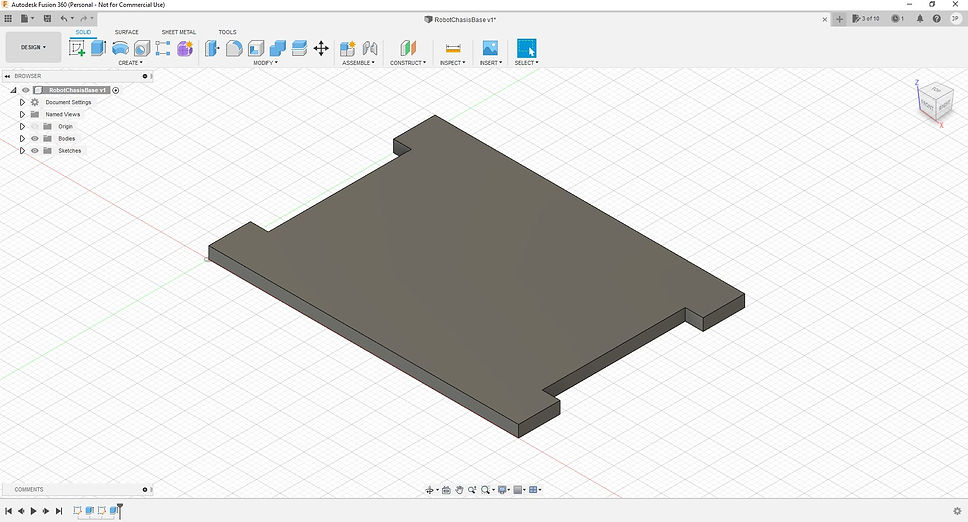Toggle the Origin folder visibility eye
Viewport: 968px width, 522px height.
point(35,126)
